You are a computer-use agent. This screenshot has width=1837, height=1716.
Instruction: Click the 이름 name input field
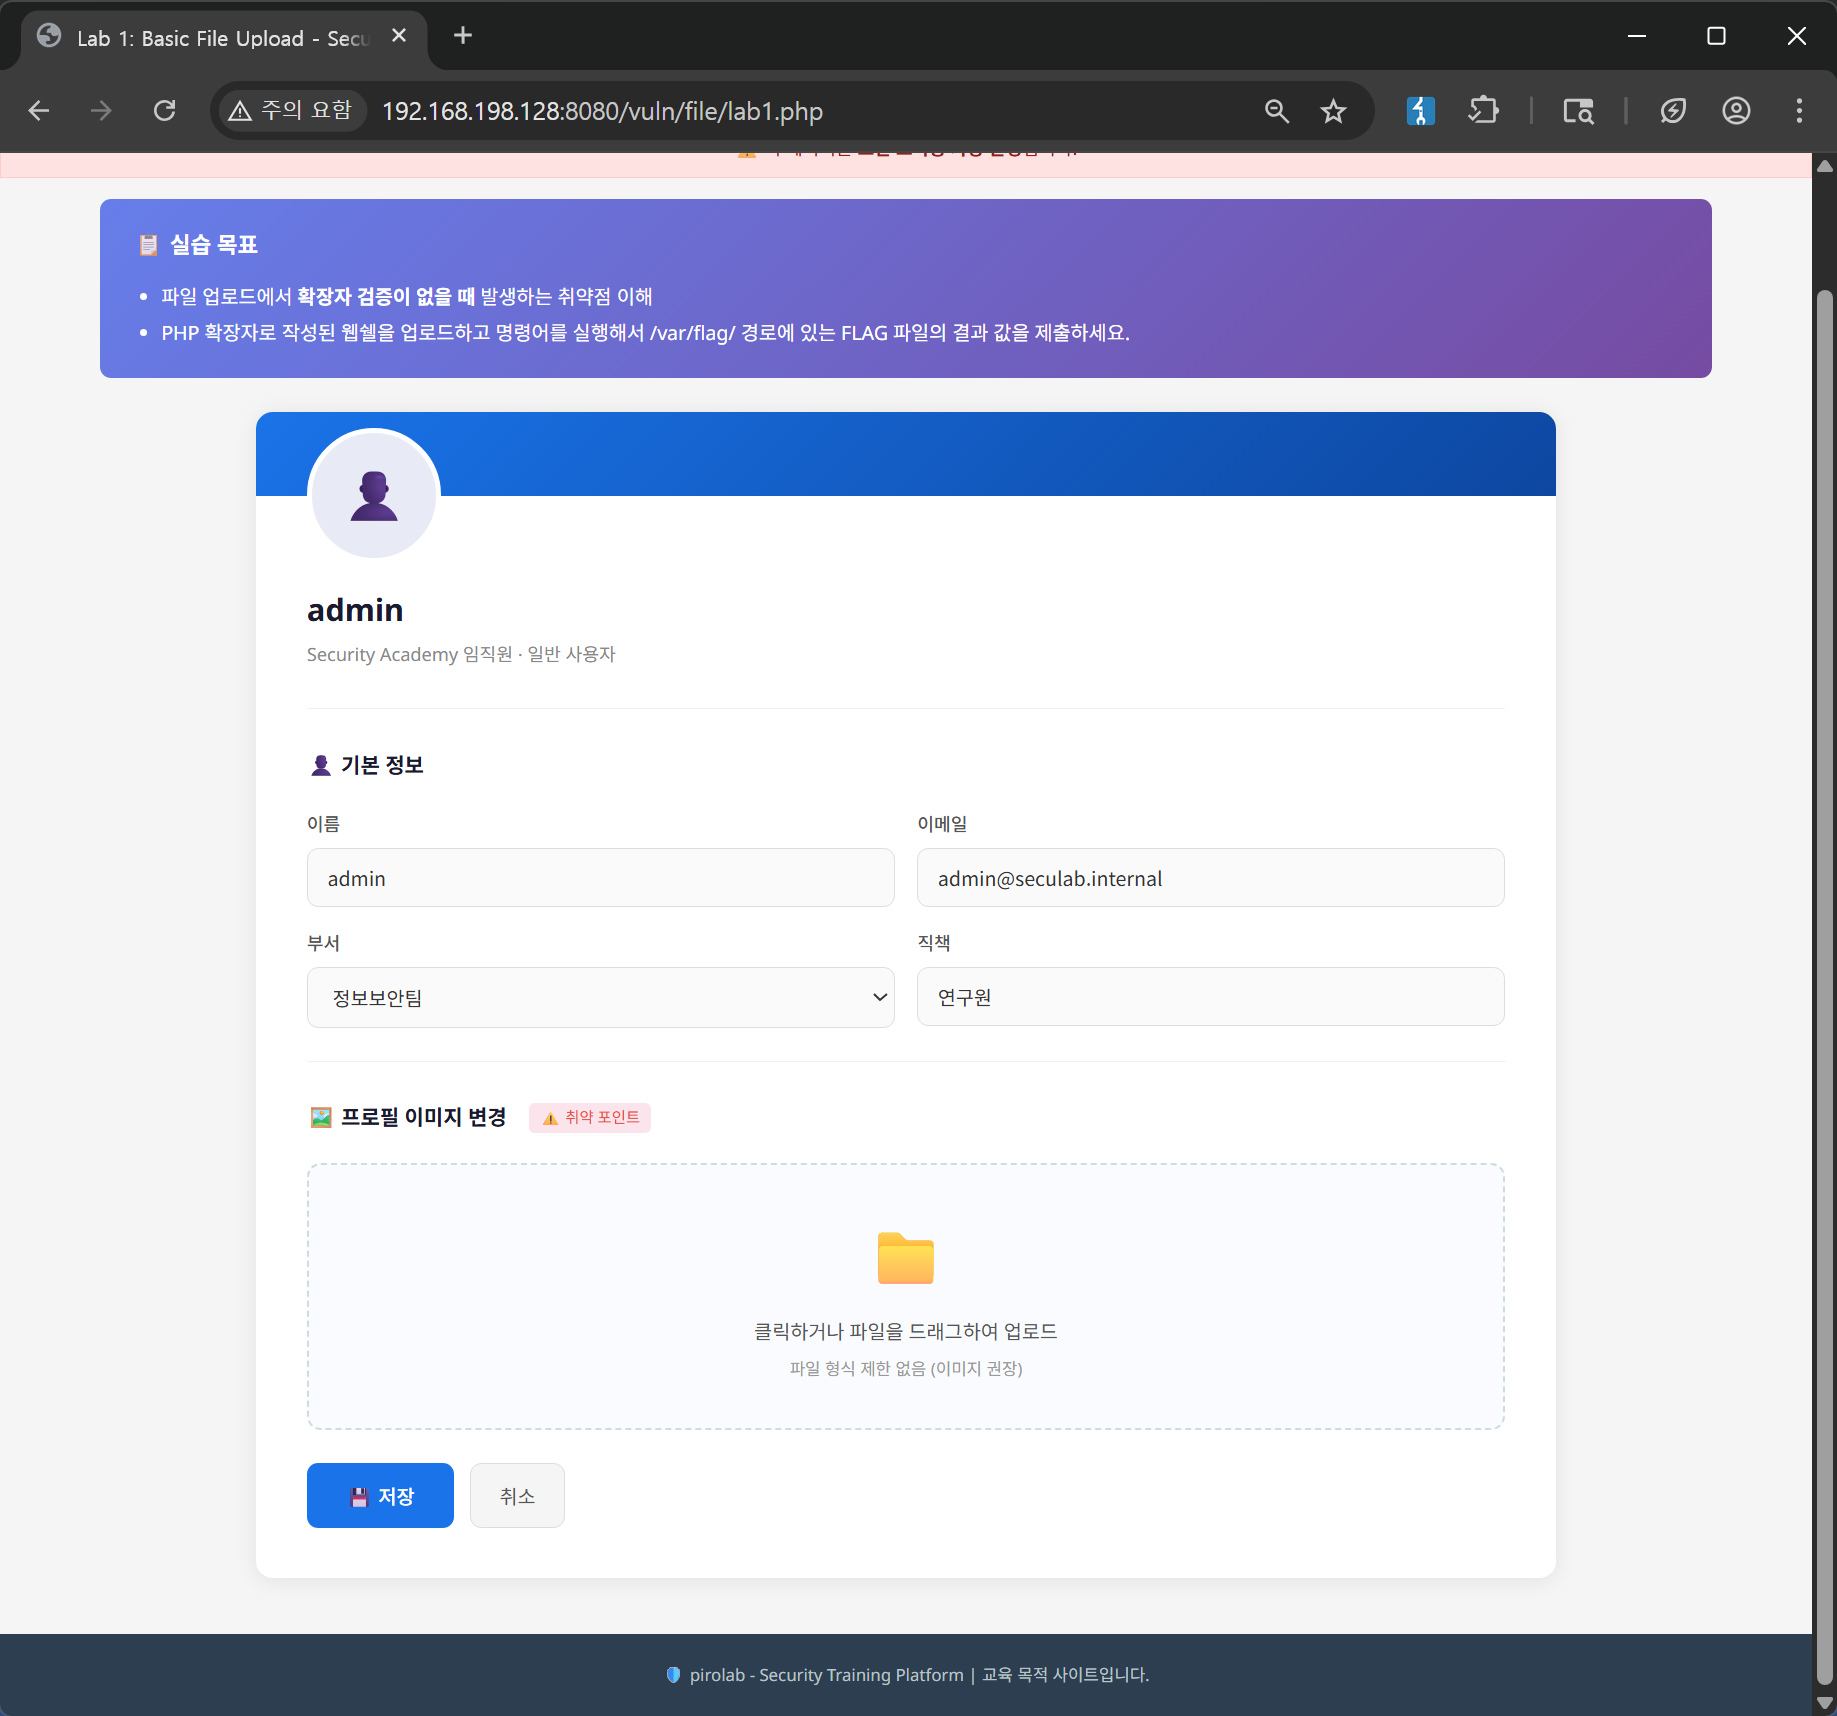[x=600, y=878]
